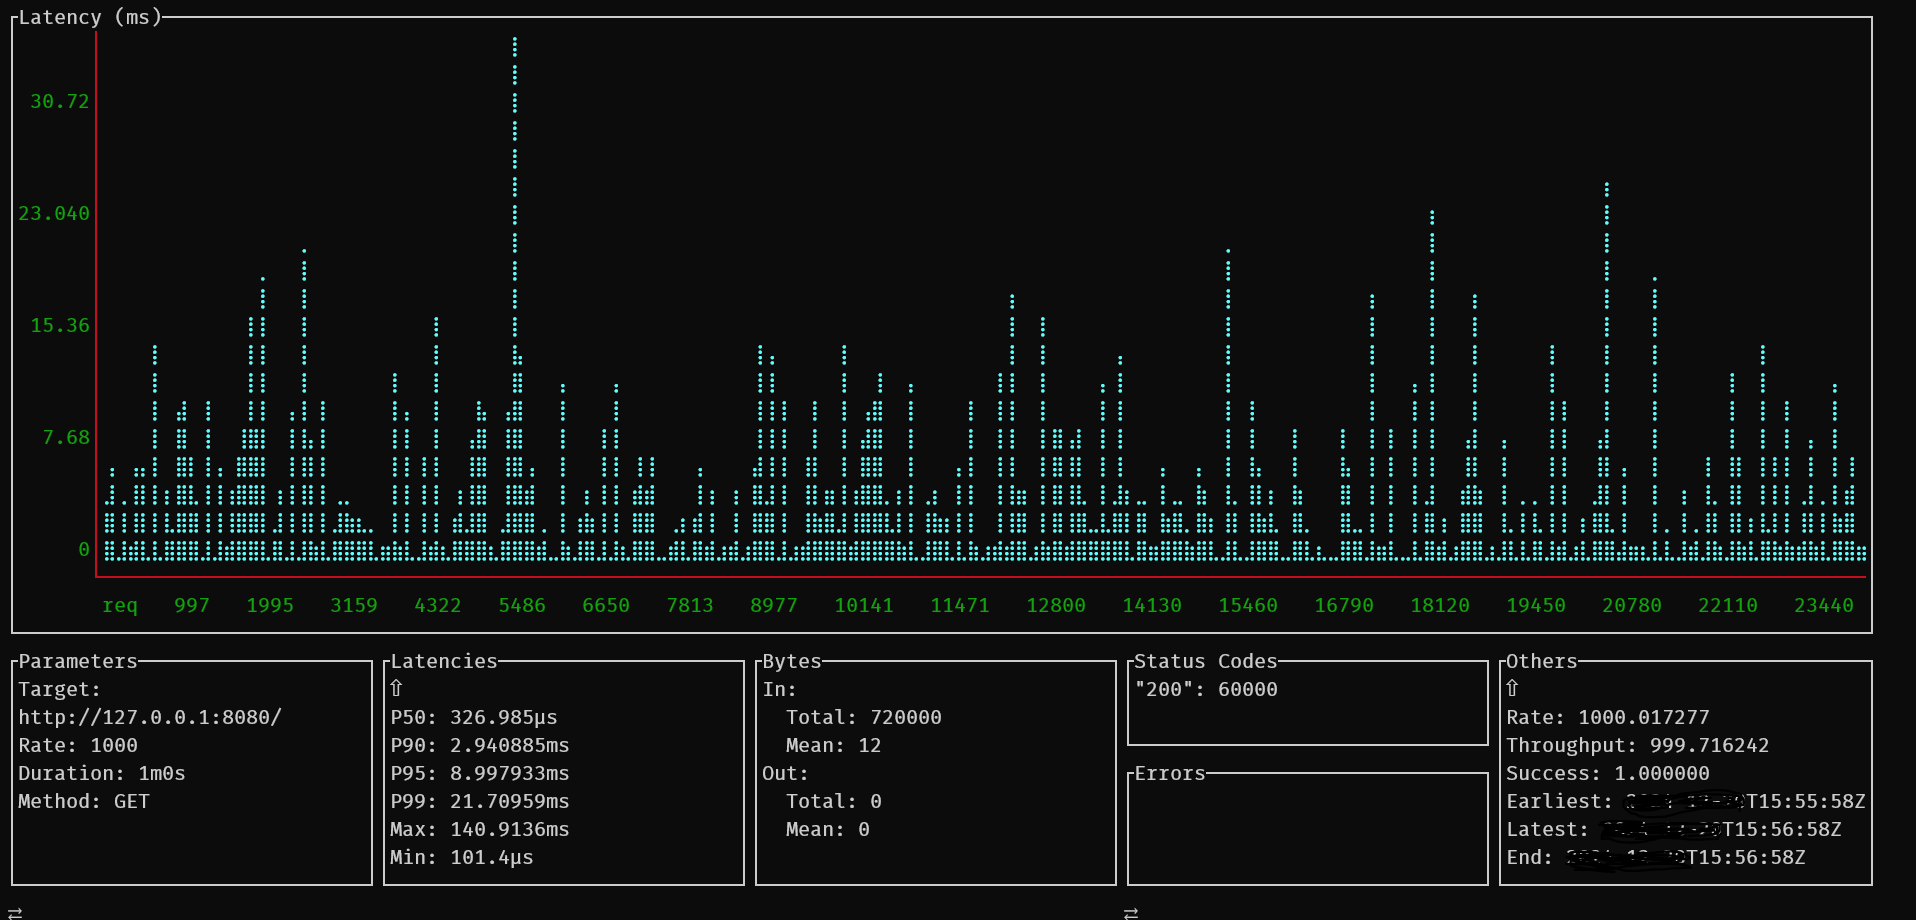Click the up arrow in Latencies panel

(x=396, y=689)
